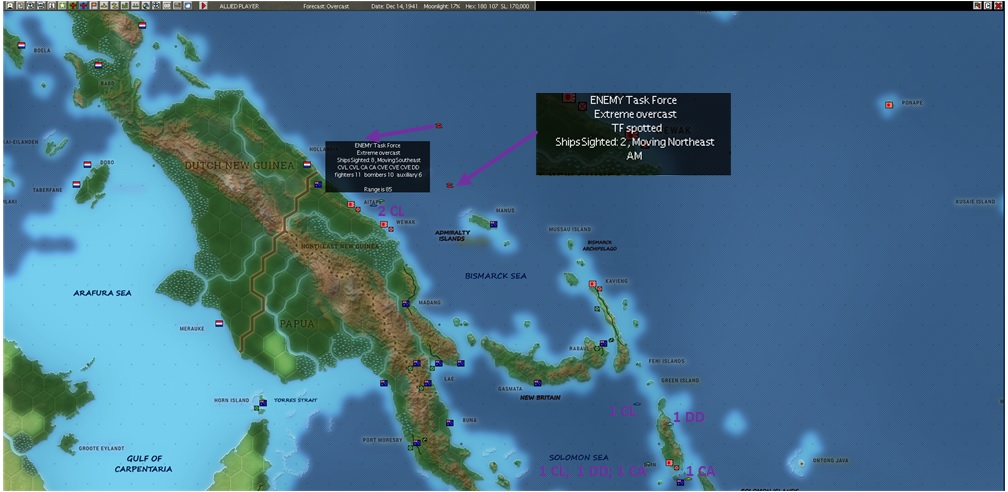Click the ONTONG JAVA label
1008x492 pixels.
click(x=830, y=460)
